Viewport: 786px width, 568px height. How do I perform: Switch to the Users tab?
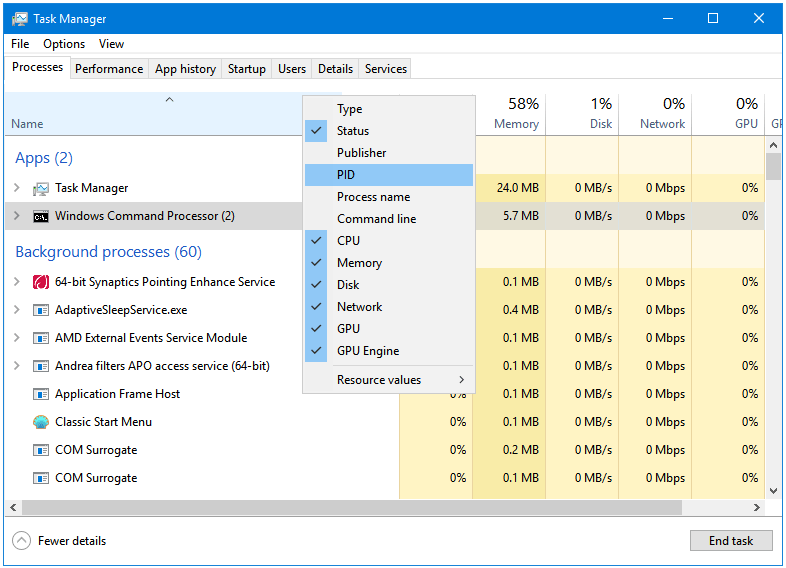click(292, 69)
